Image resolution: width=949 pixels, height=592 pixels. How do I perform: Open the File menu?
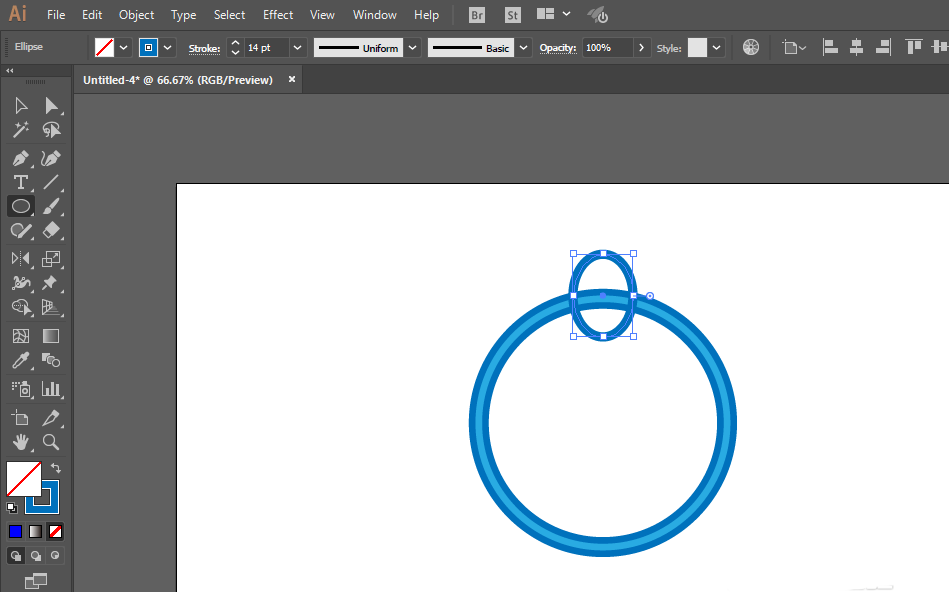[56, 15]
